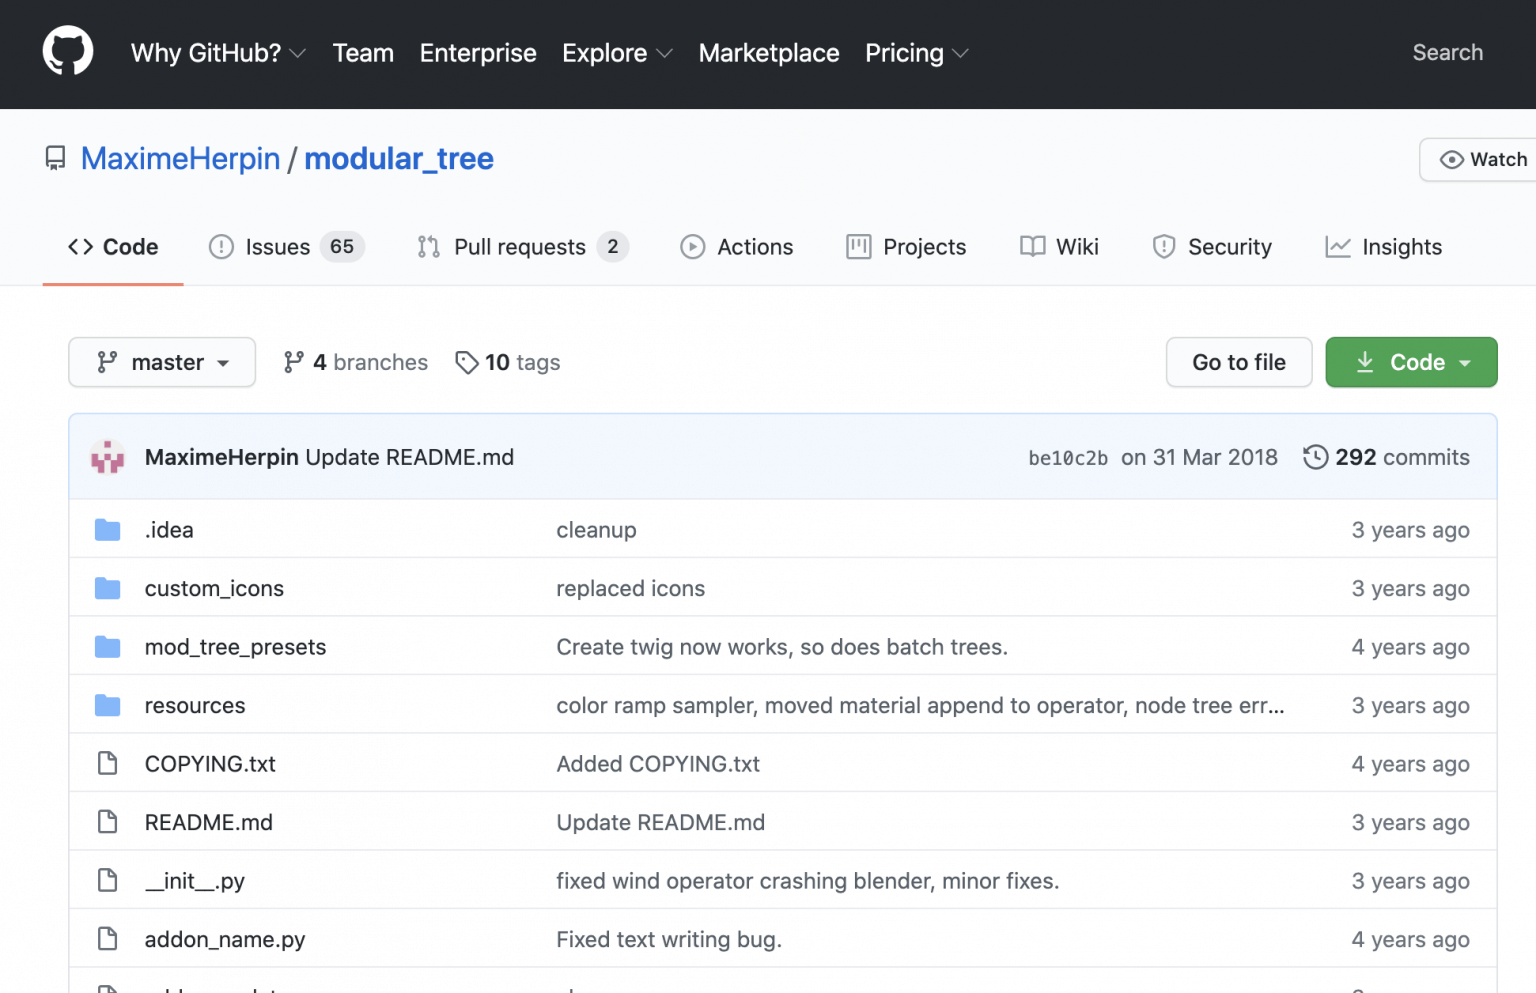Open the Pull requests tab

(x=521, y=247)
